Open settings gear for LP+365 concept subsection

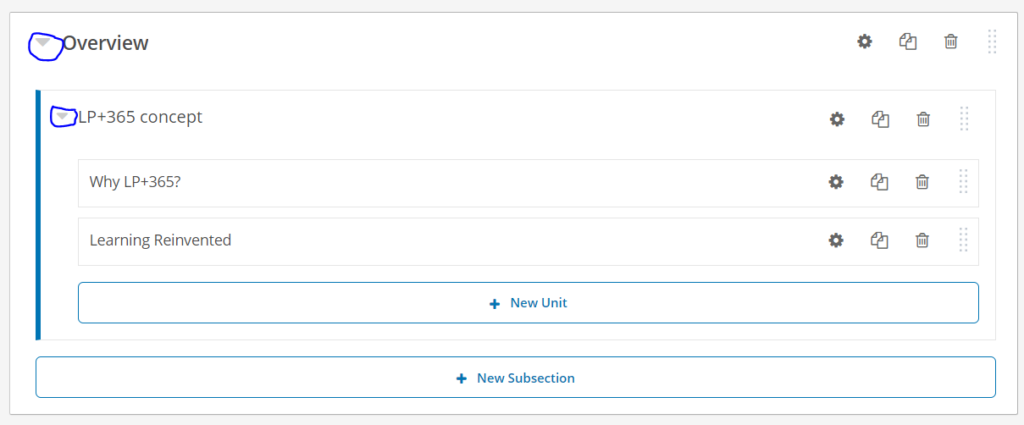click(x=837, y=119)
